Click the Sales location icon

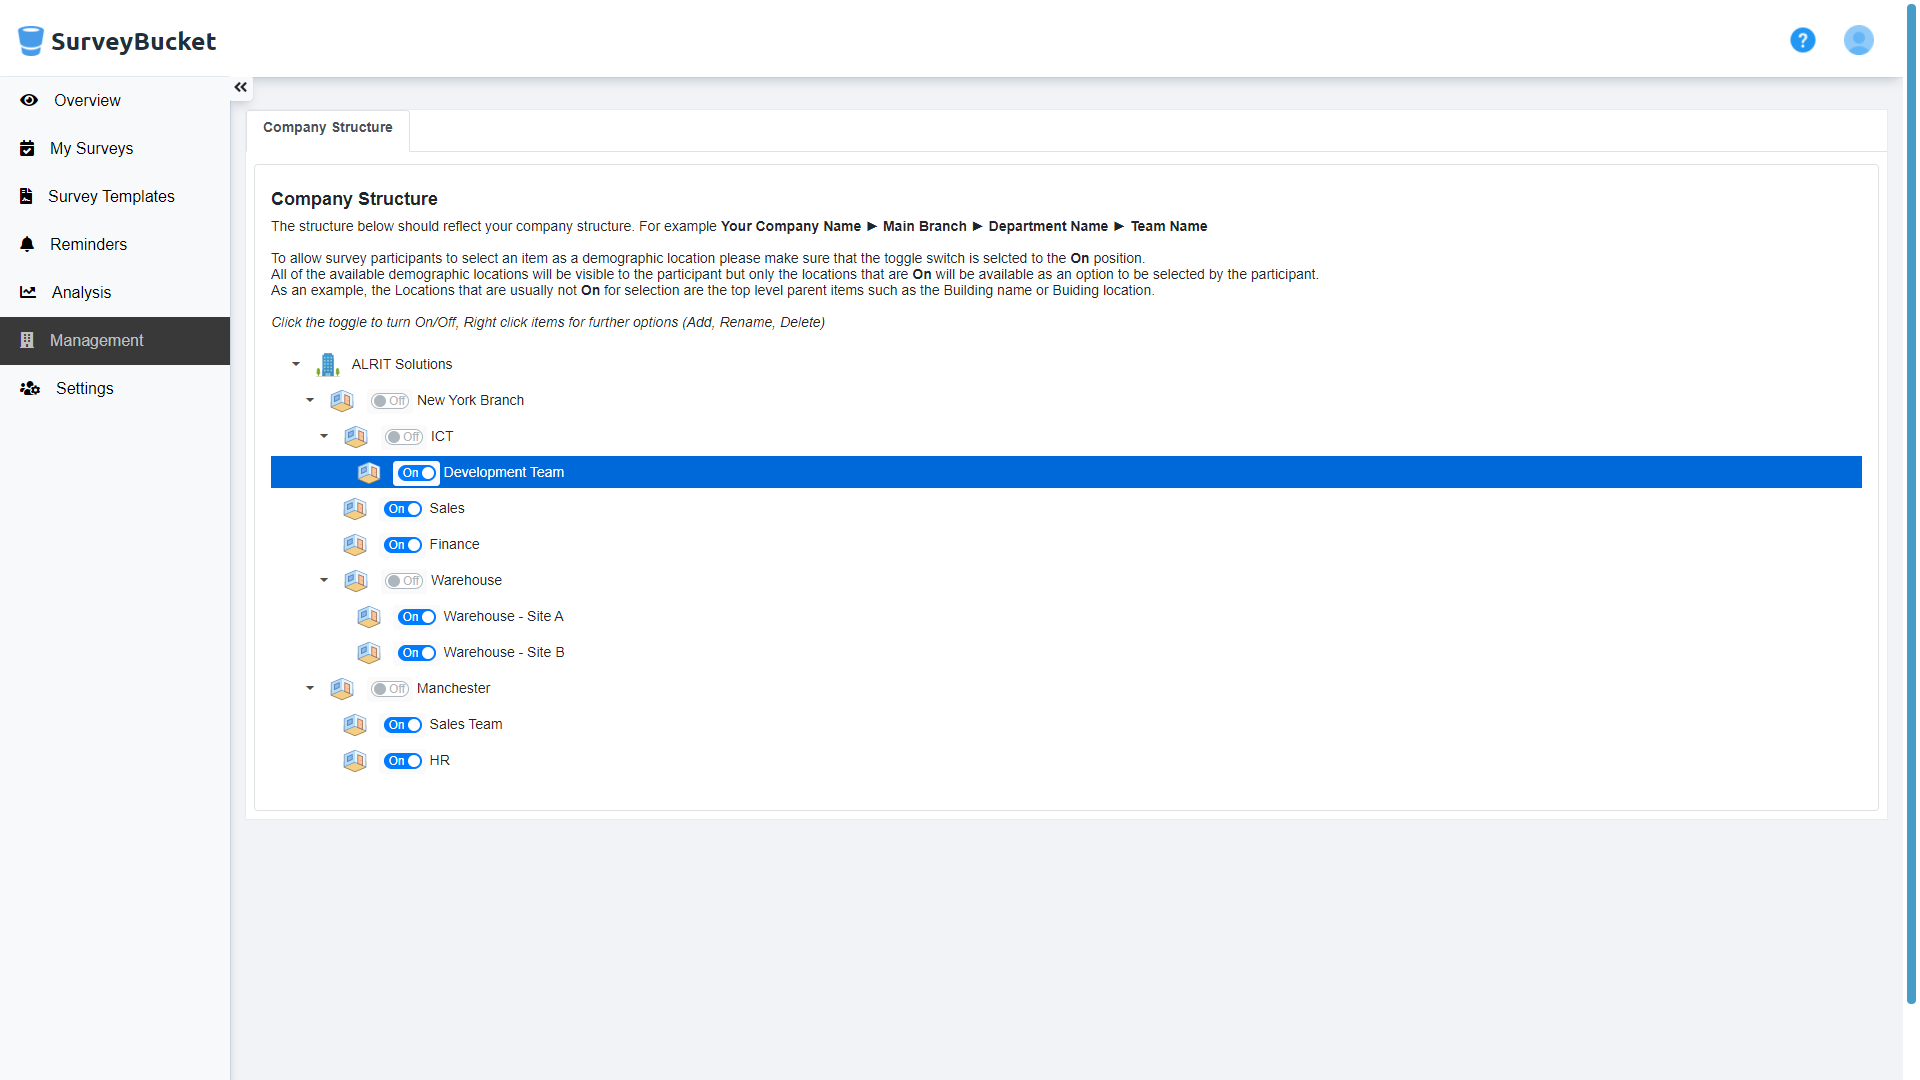(x=355, y=509)
